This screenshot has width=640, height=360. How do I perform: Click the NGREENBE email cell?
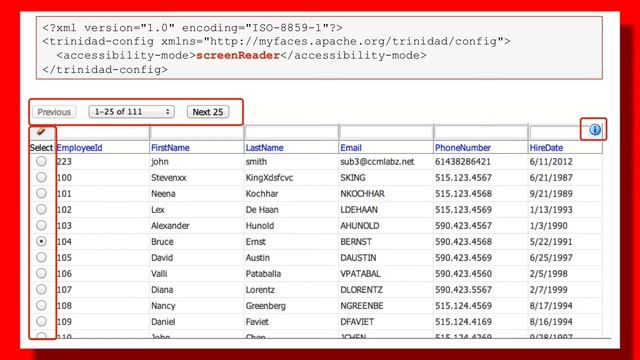(x=362, y=306)
